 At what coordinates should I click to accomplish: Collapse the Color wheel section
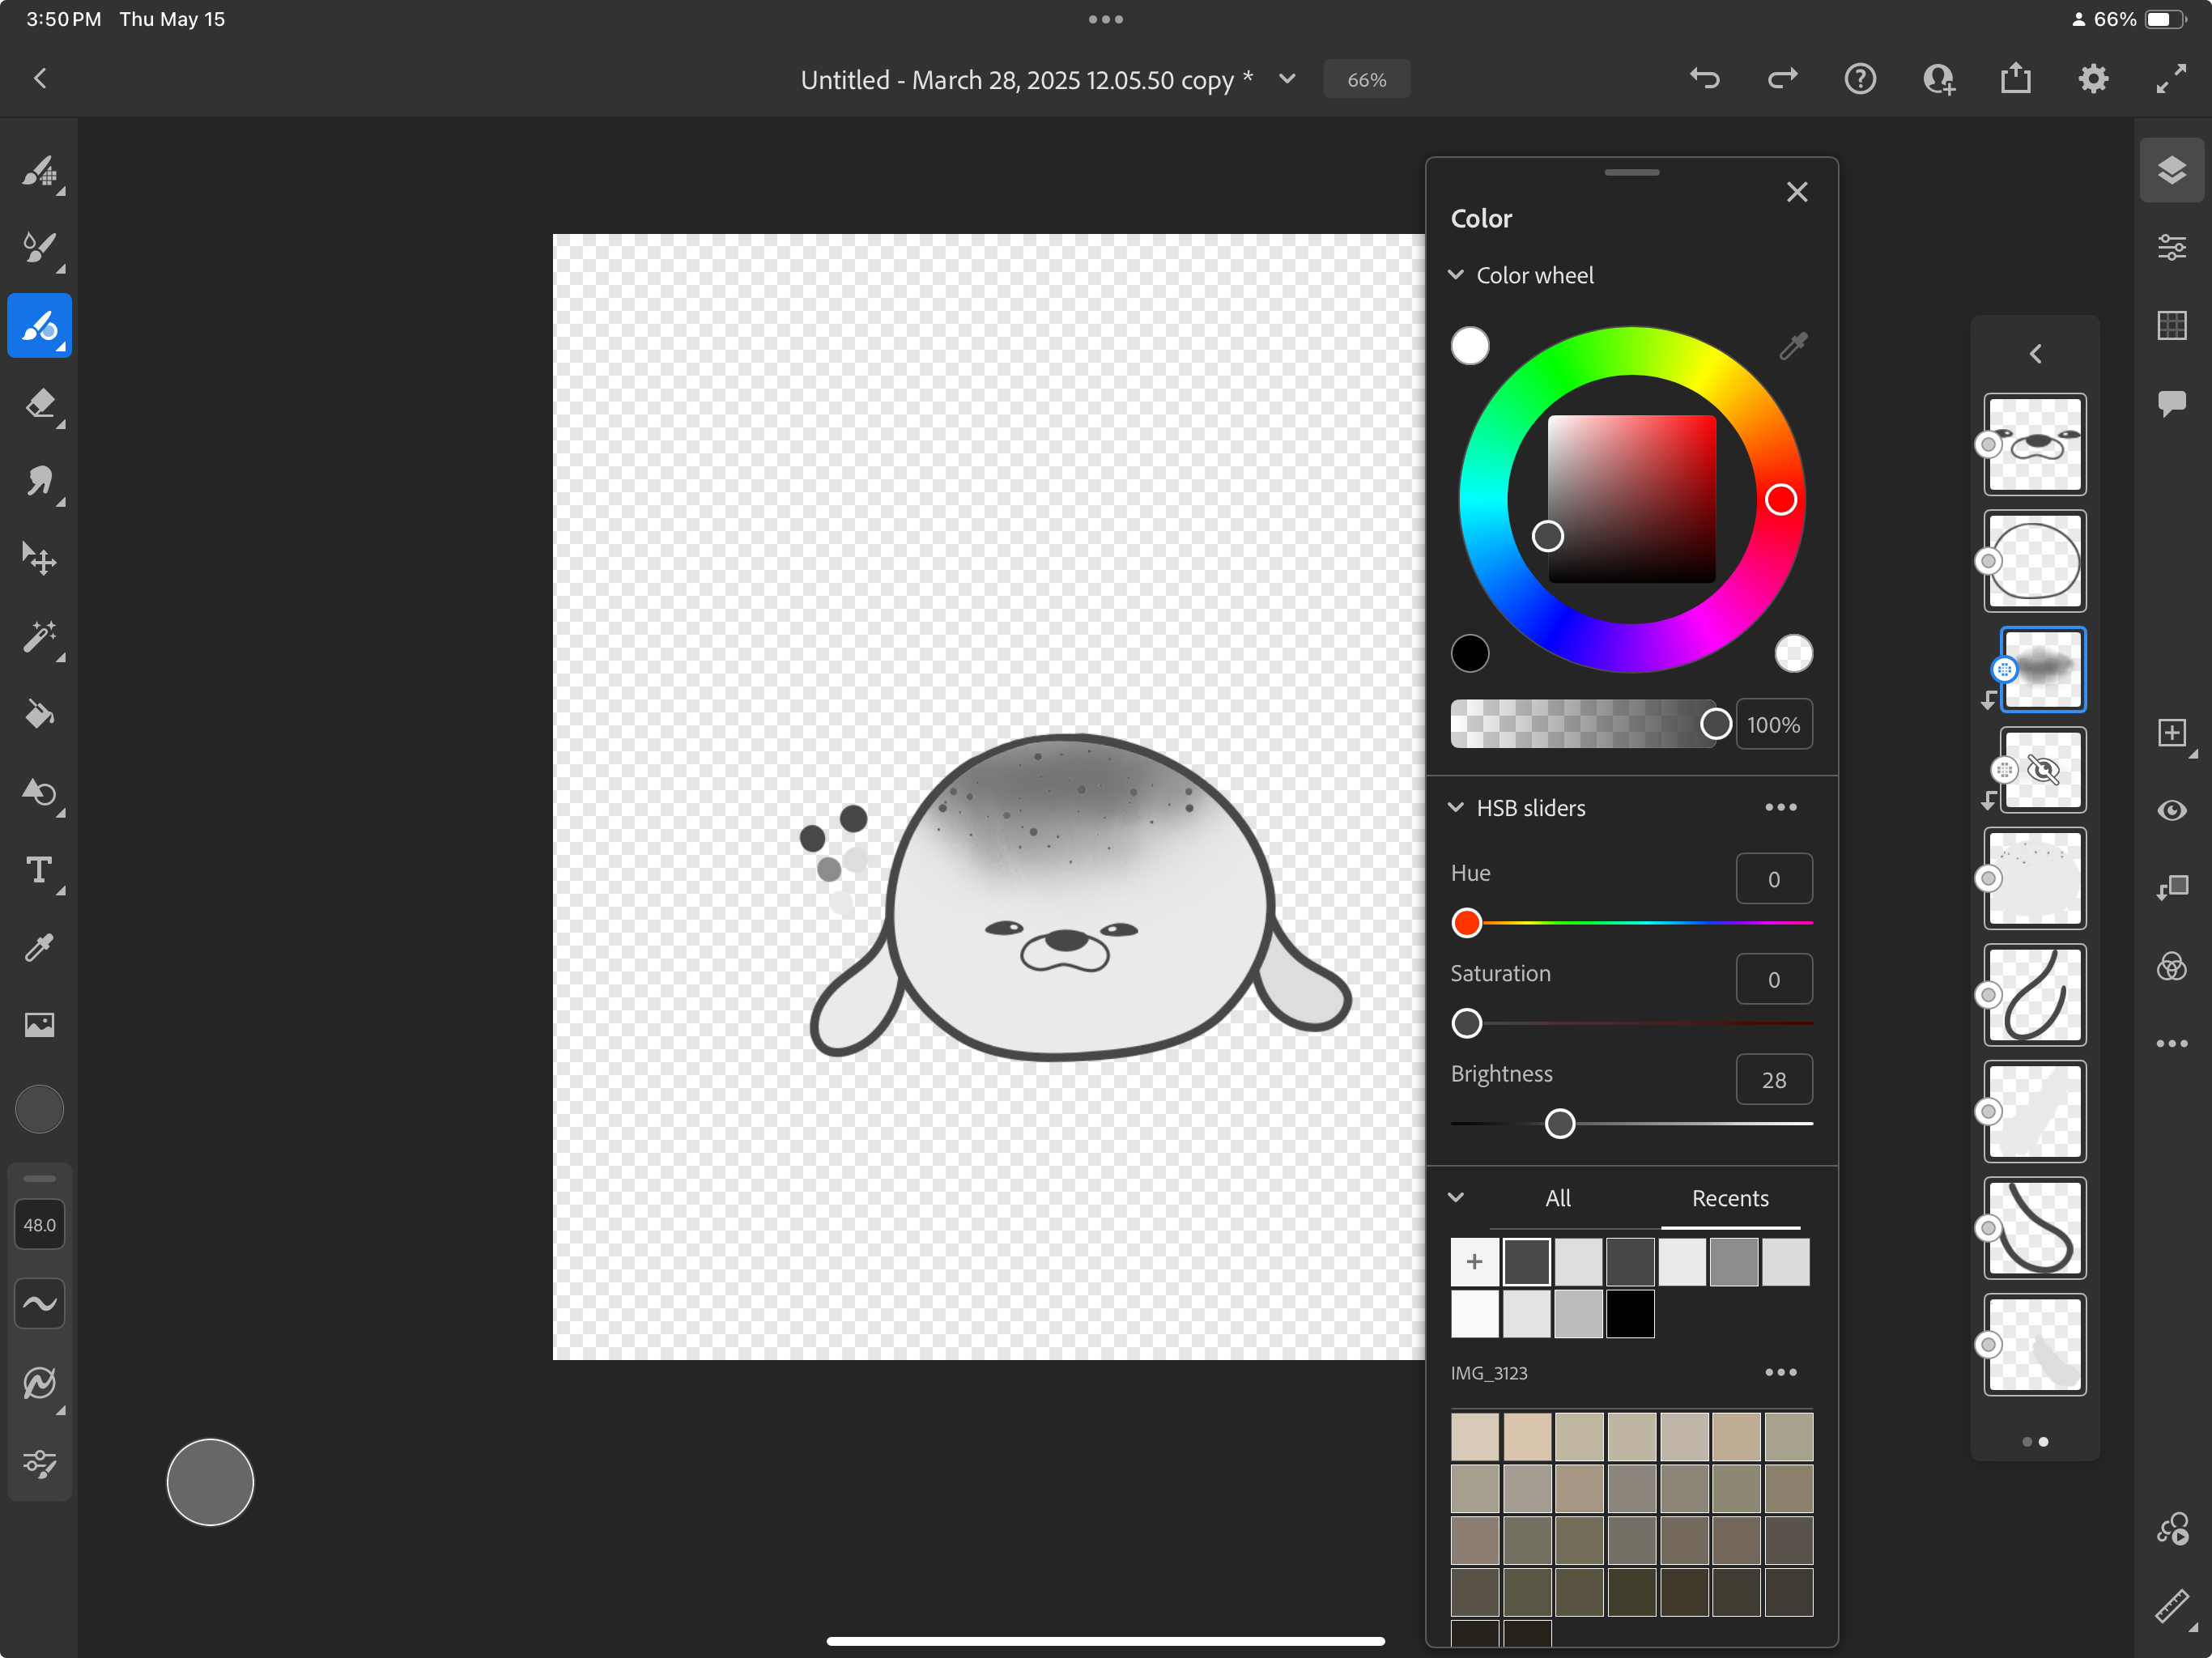click(1456, 275)
